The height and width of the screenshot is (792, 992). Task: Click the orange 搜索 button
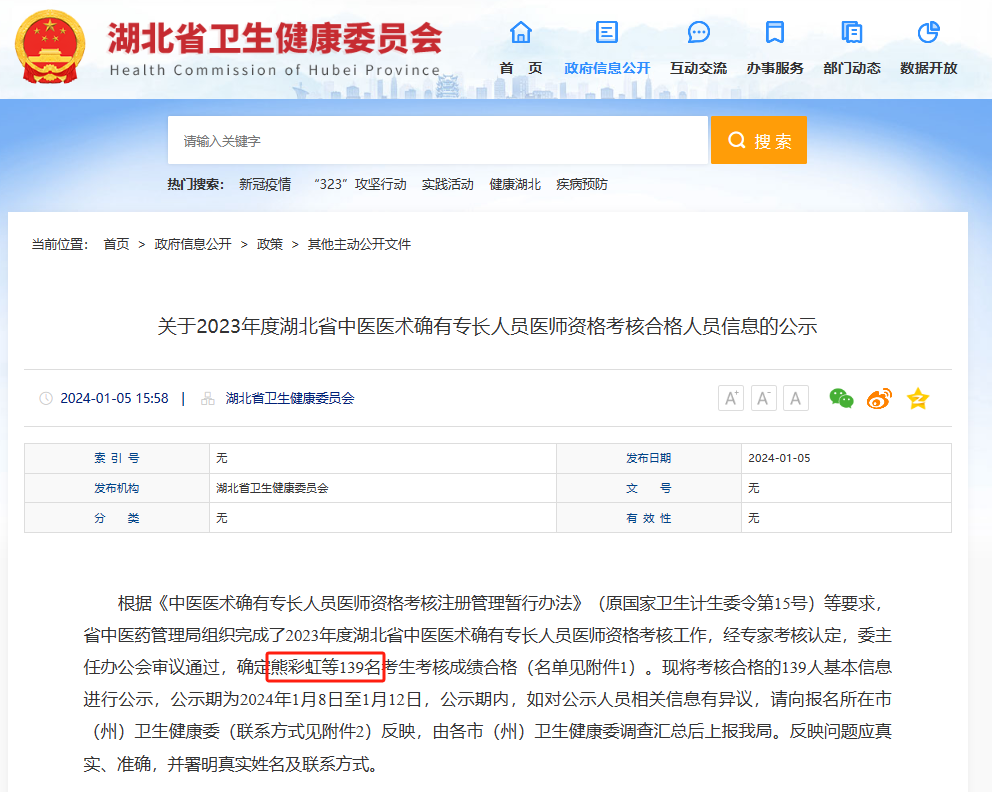tap(759, 140)
